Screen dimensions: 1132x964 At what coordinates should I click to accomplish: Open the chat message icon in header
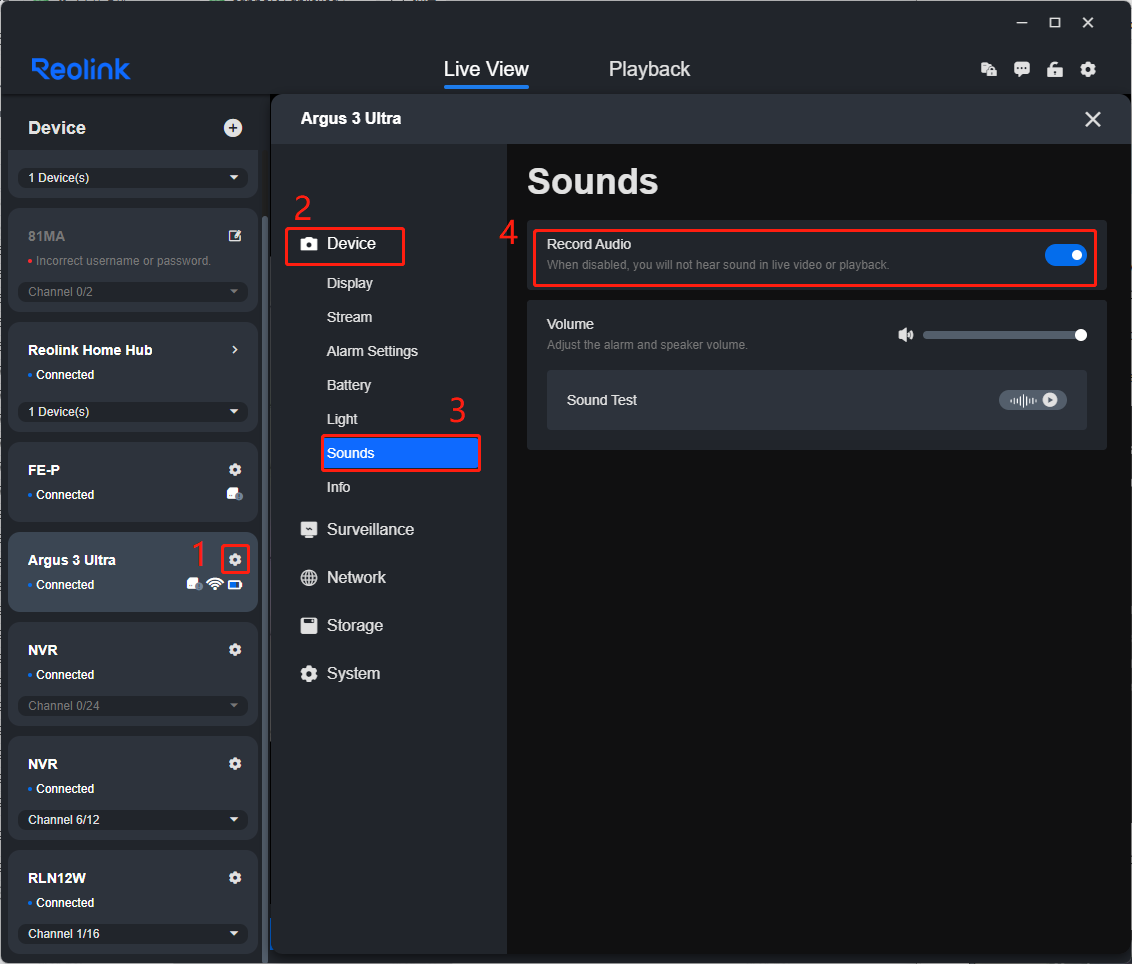(1022, 69)
